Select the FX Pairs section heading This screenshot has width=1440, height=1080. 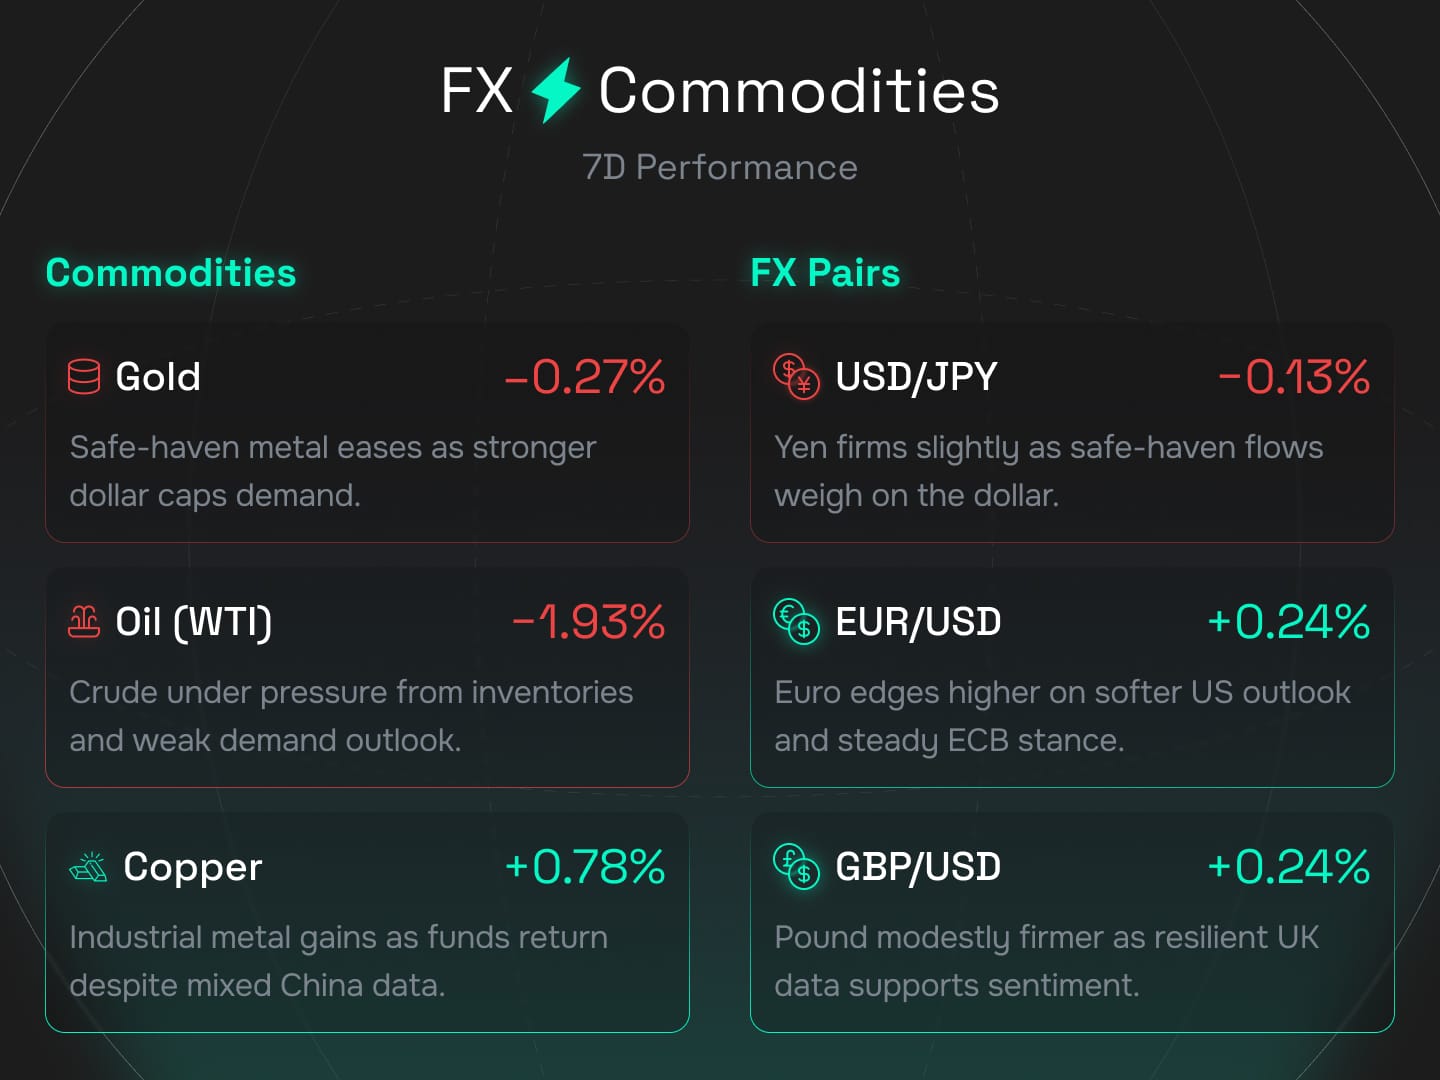825,273
